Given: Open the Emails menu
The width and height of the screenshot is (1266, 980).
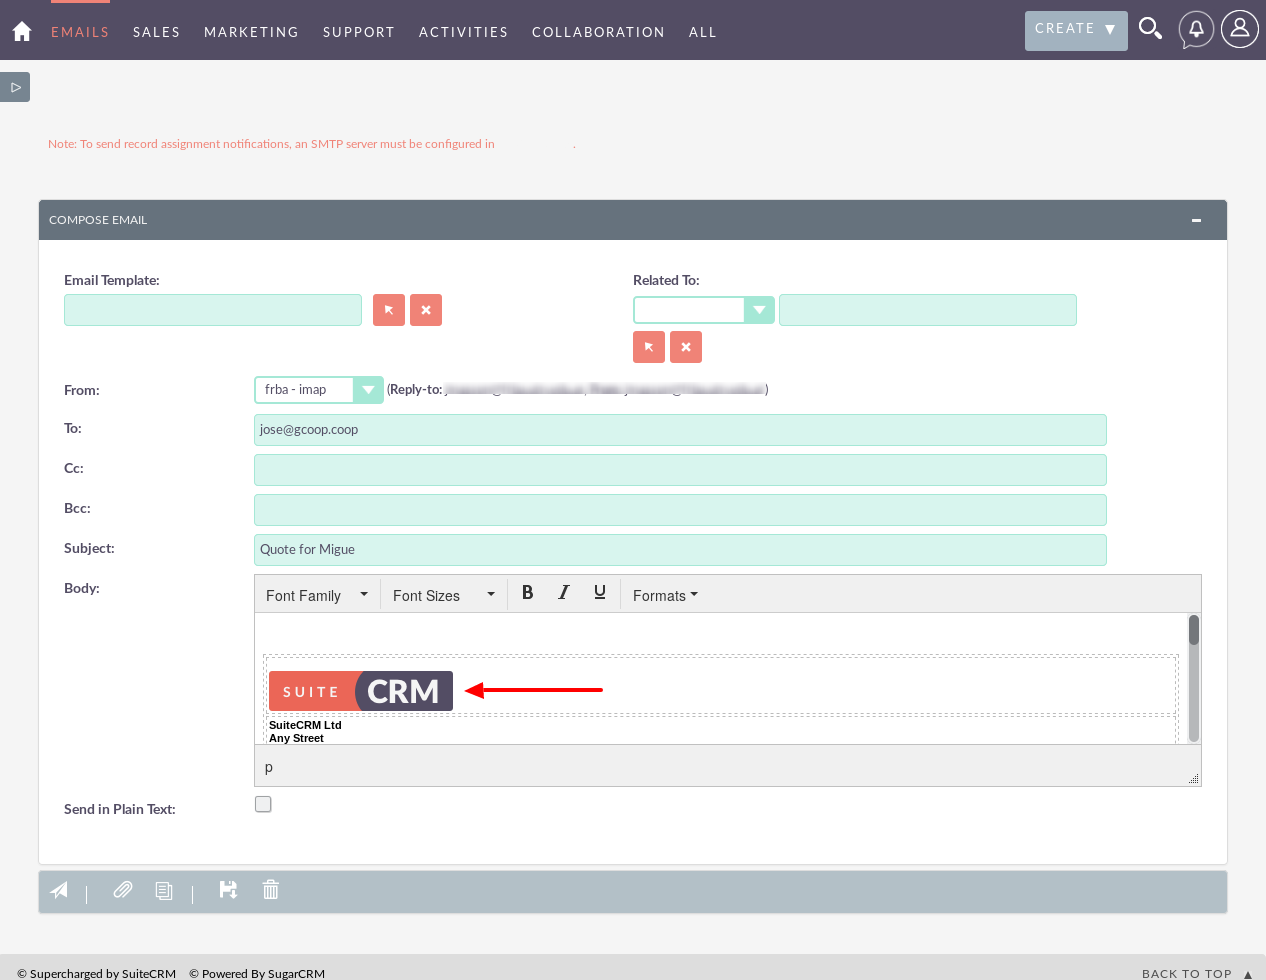Looking at the screenshot, I should pos(80,32).
